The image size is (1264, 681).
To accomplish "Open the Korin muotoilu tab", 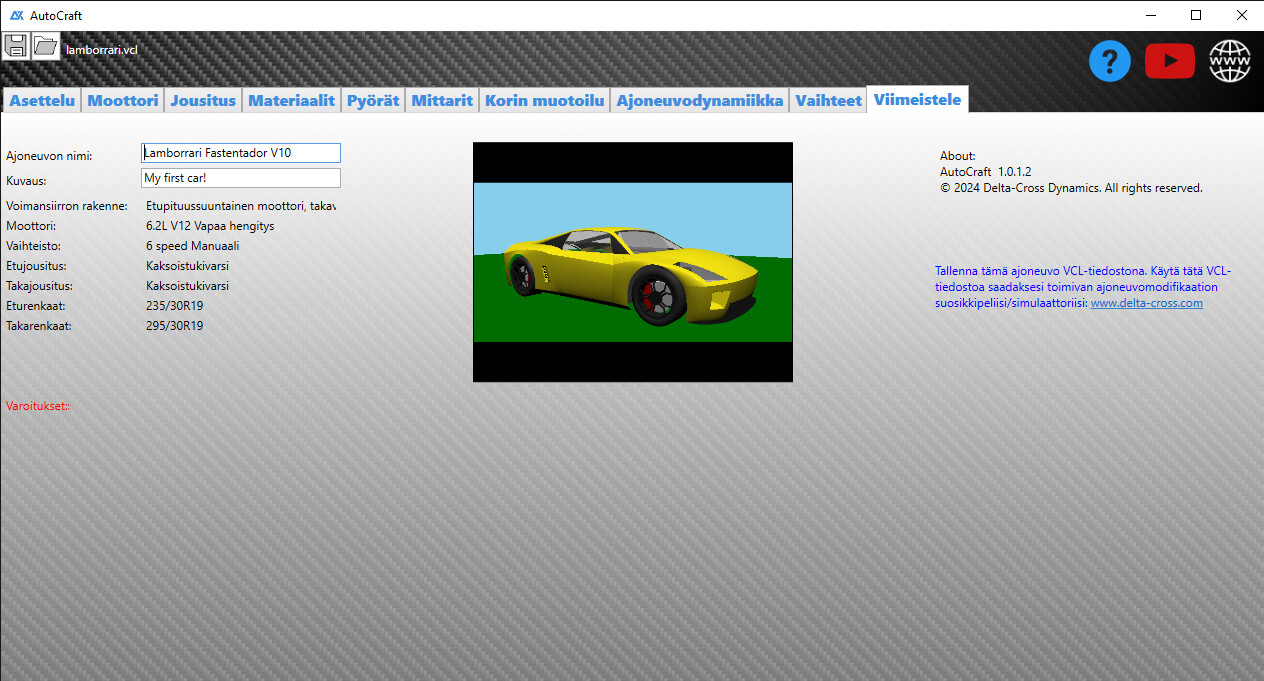I will (545, 100).
